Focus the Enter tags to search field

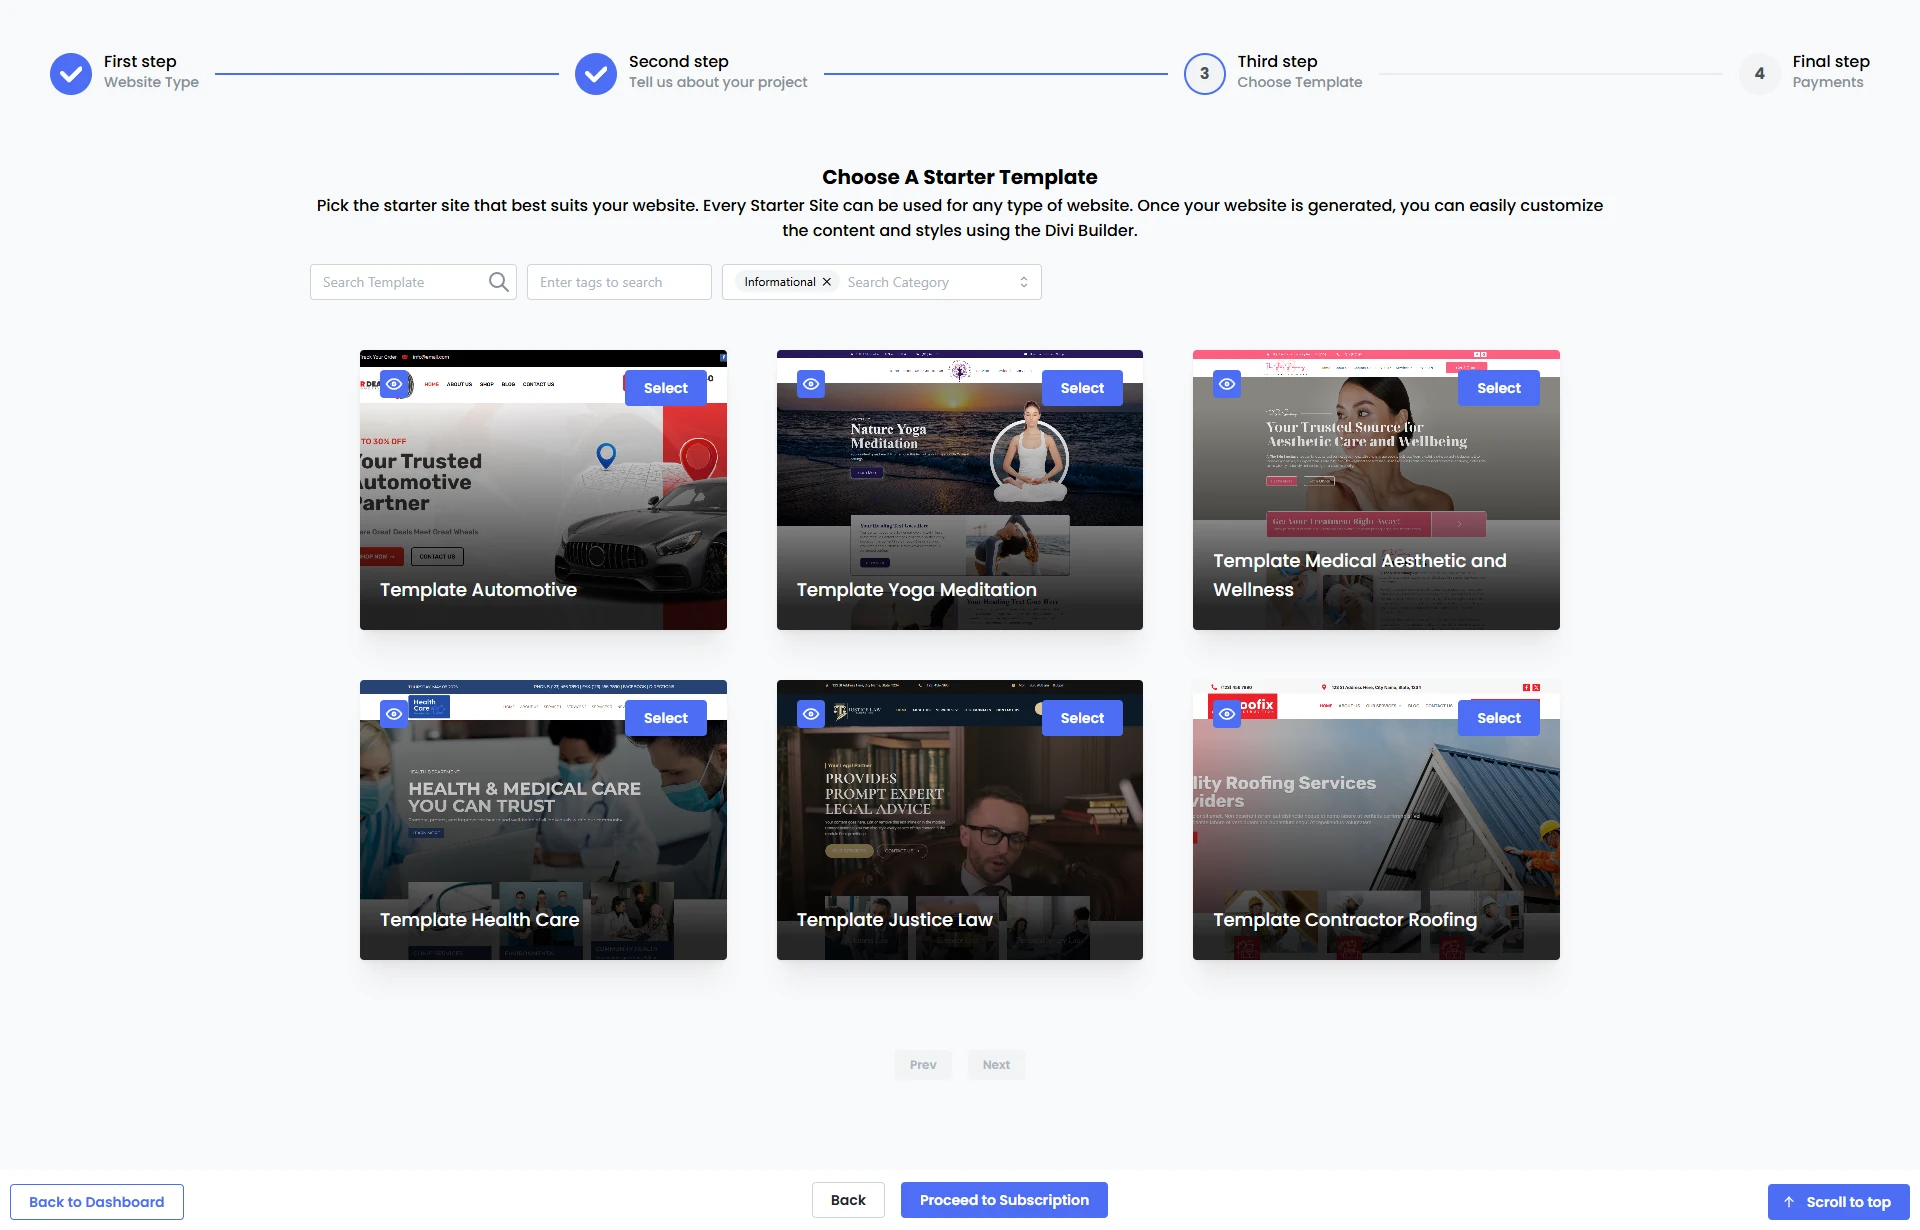coord(619,282)
